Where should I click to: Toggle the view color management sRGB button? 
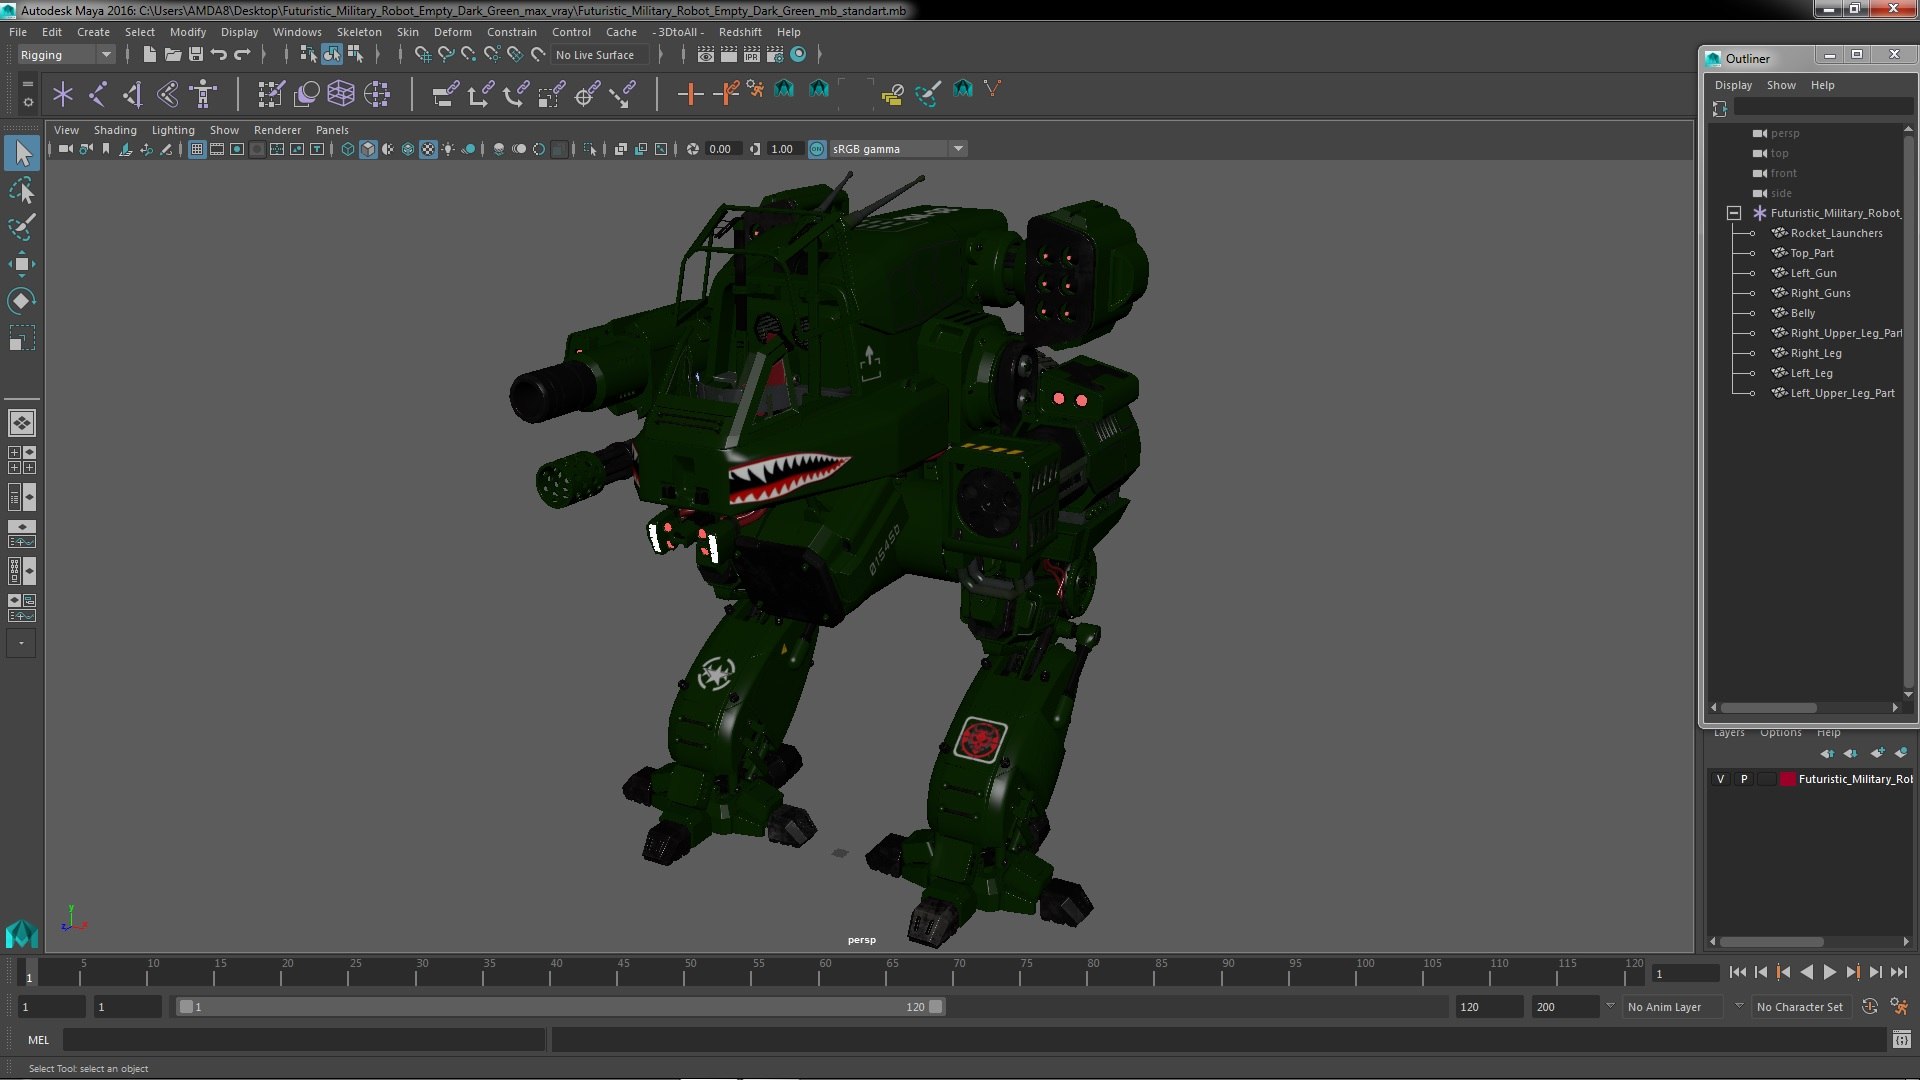[817, 149]
